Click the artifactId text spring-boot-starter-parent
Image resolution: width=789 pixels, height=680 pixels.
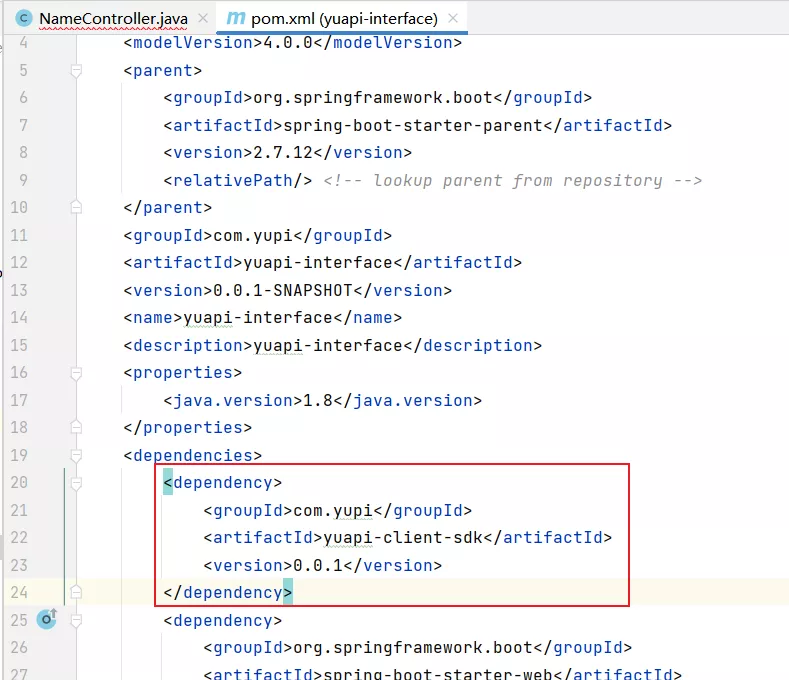(x=413, y=125)
